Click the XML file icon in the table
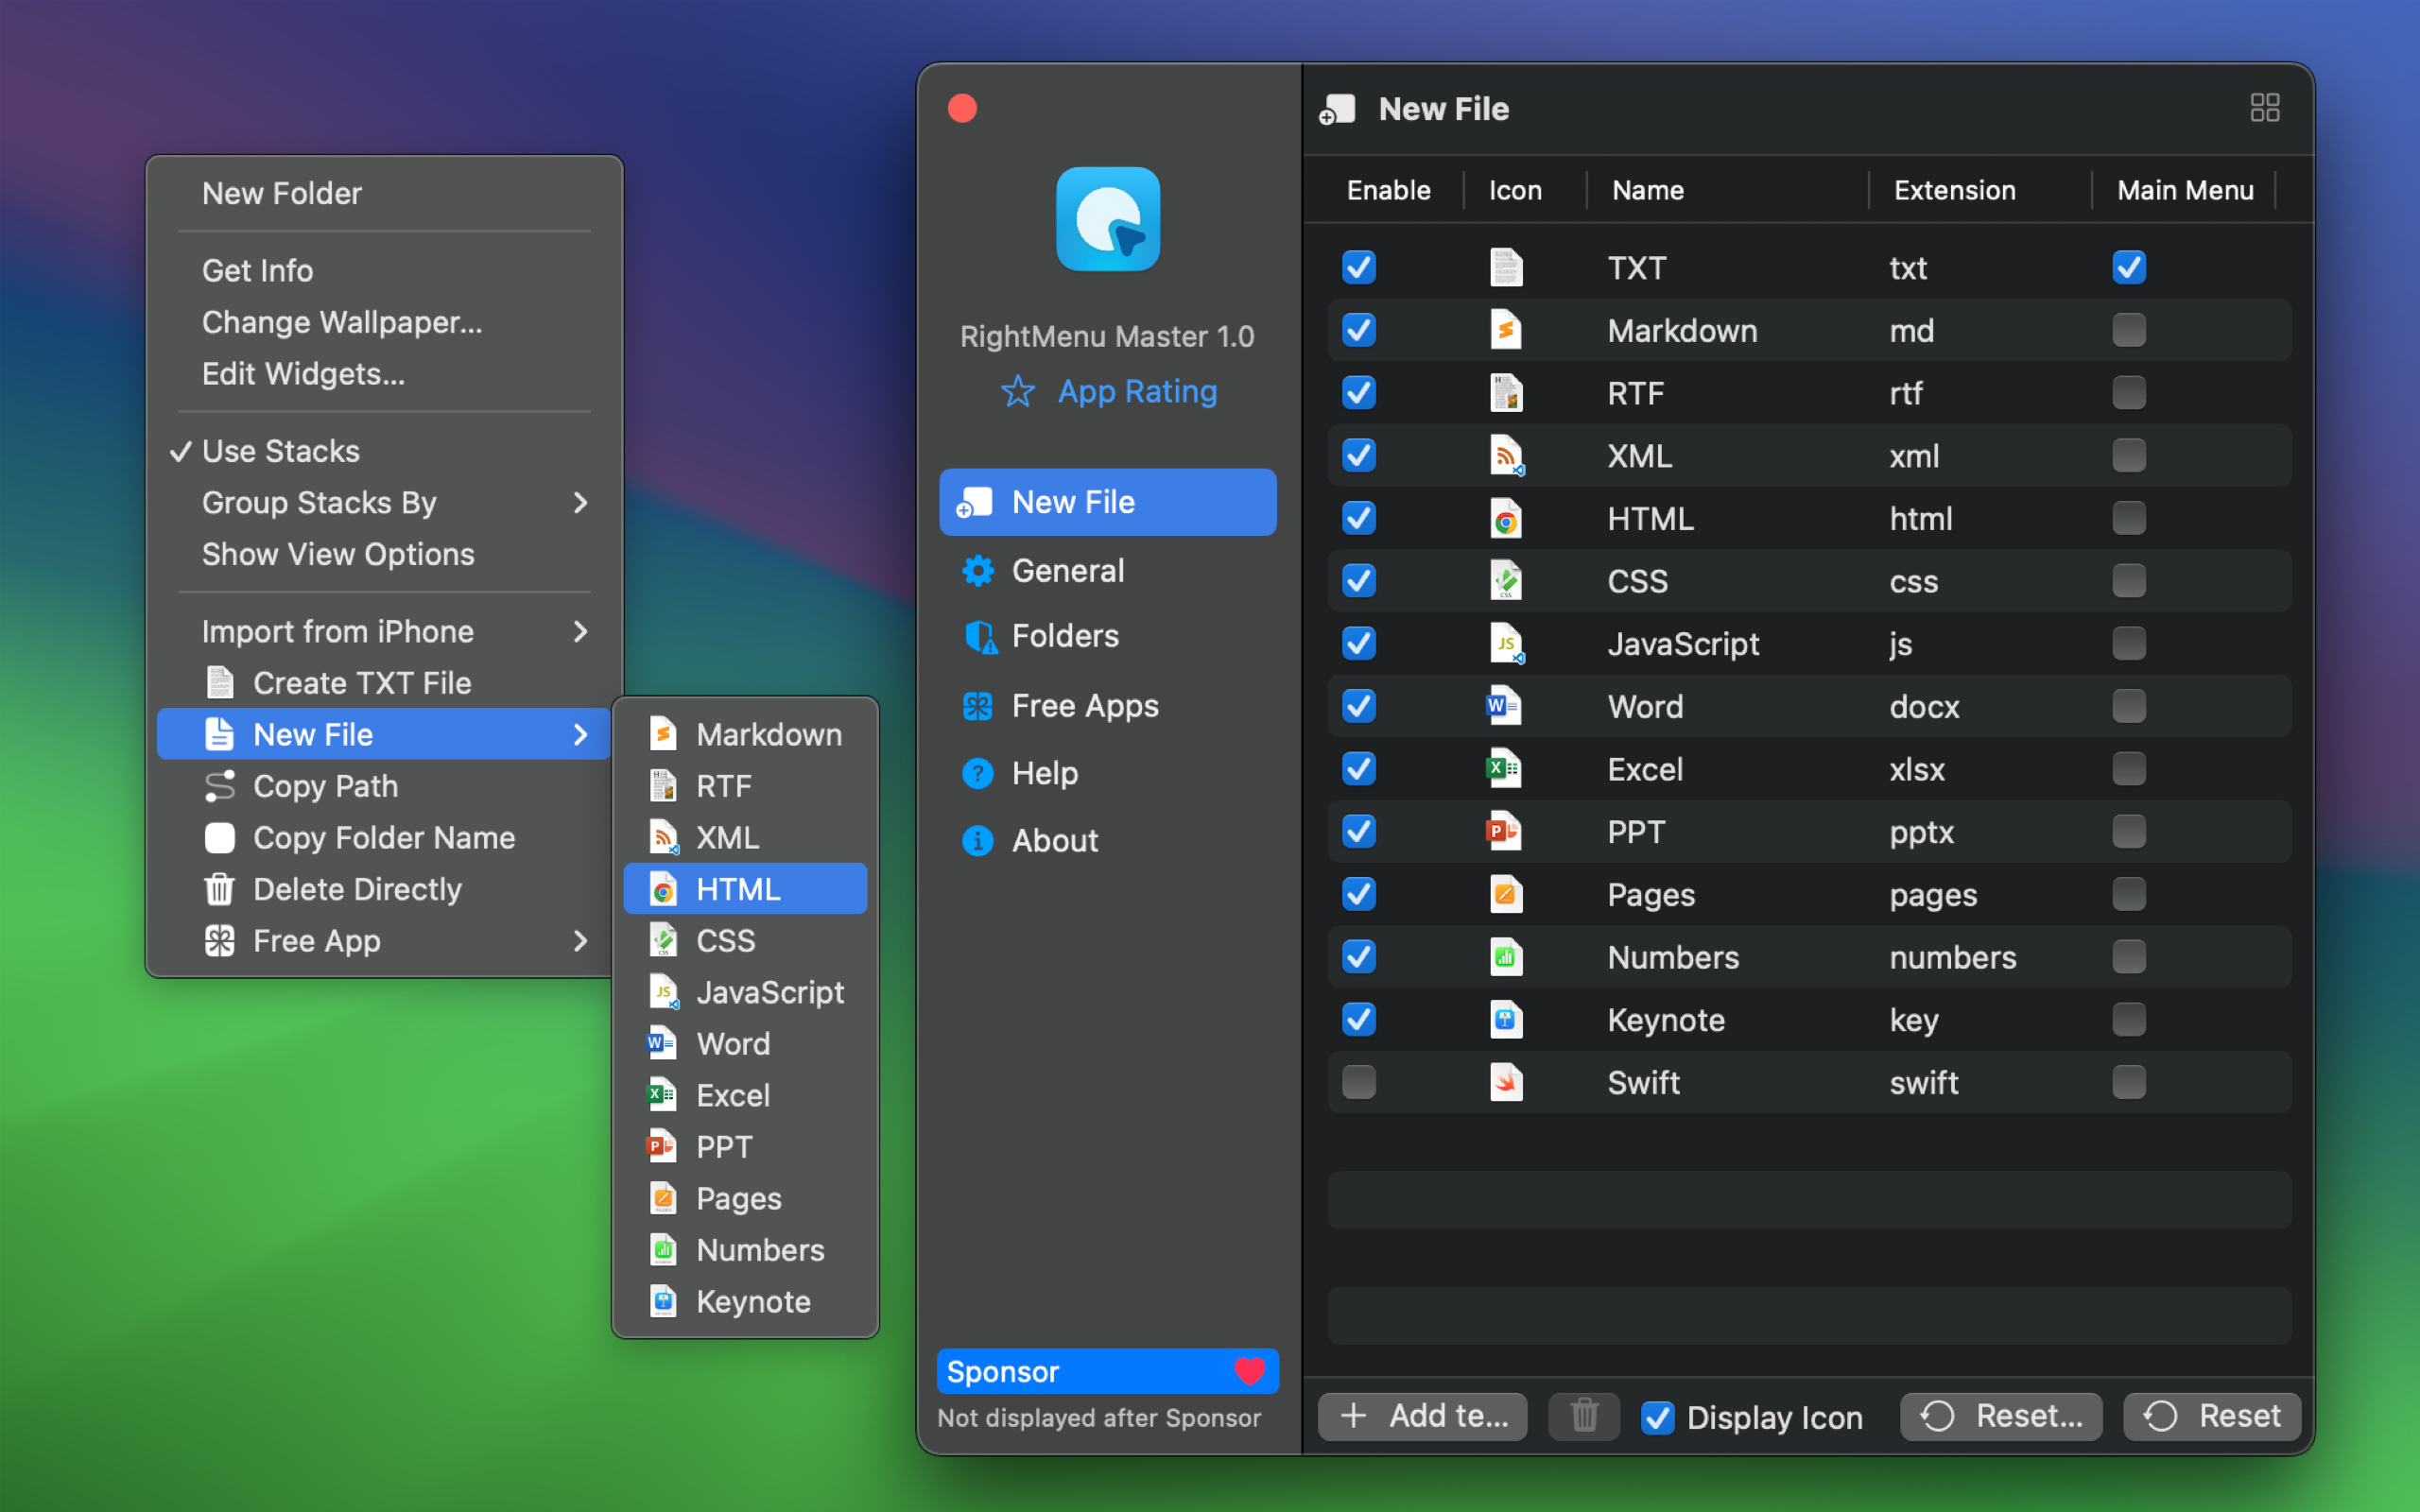 1506,456
